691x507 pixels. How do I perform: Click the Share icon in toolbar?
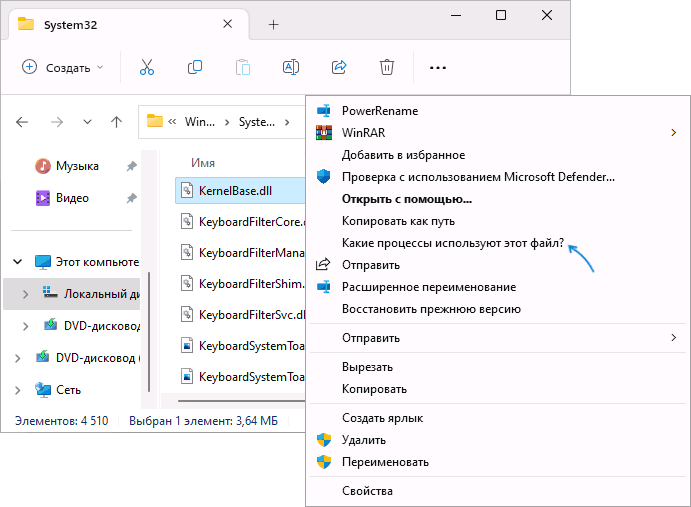coord(339,67)
